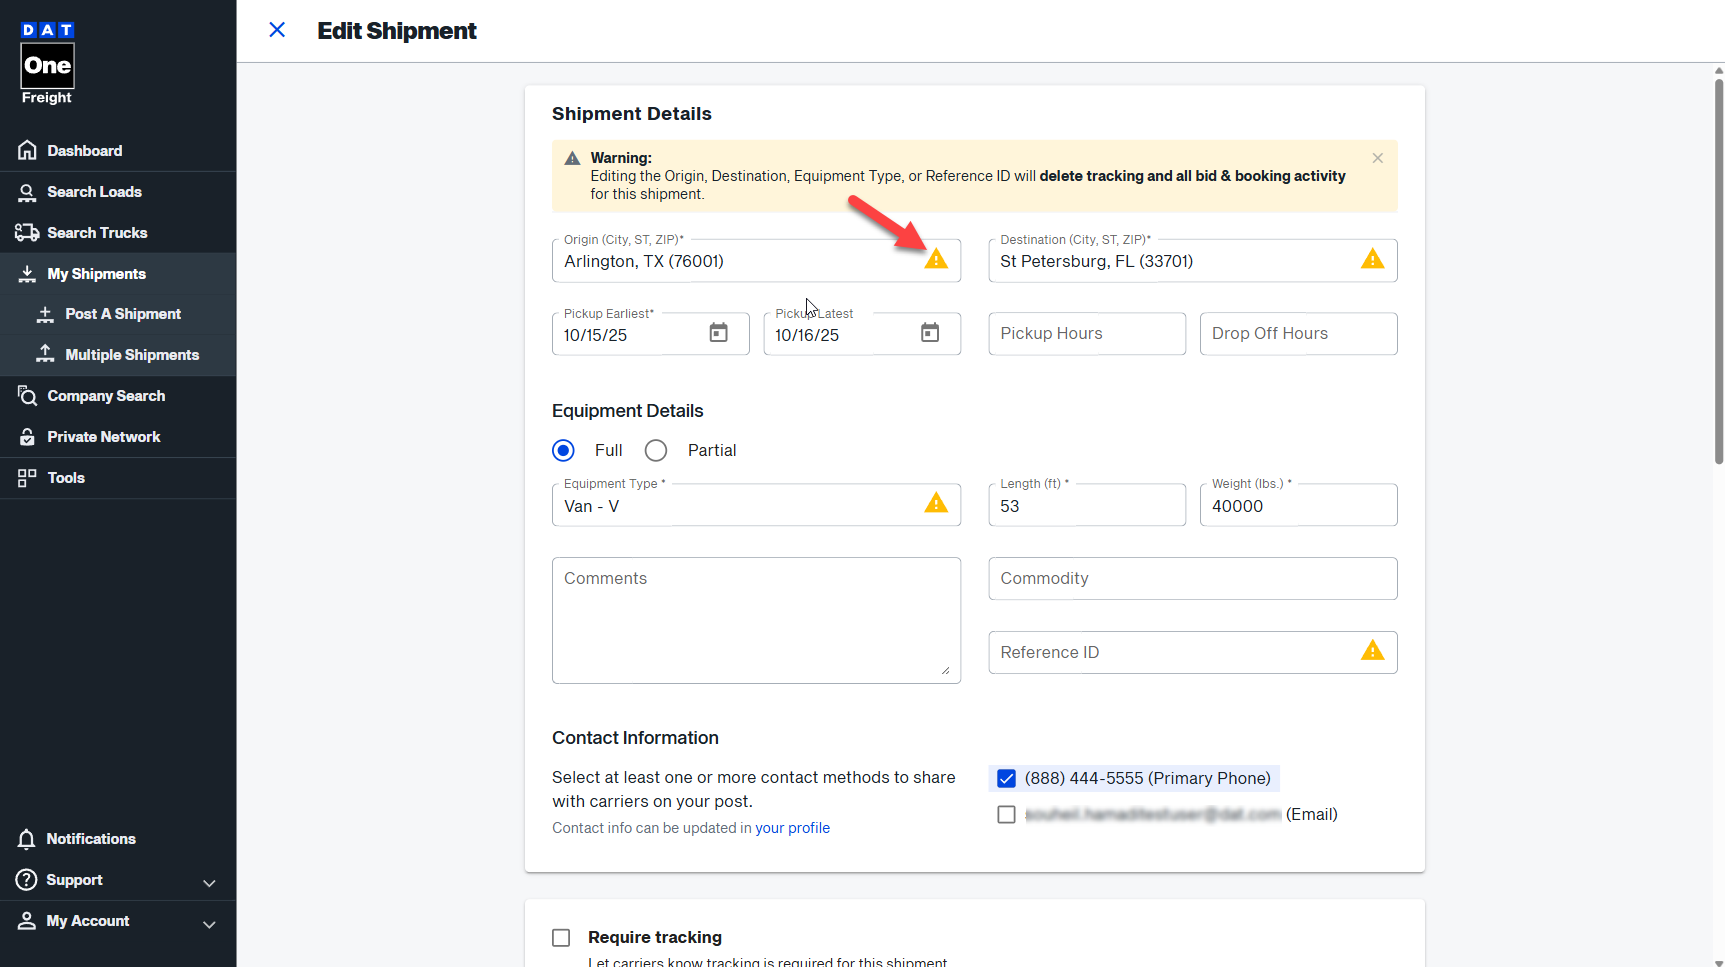
Task: Open the Pickup Latest calendar picker
Action: pos(929,333)
